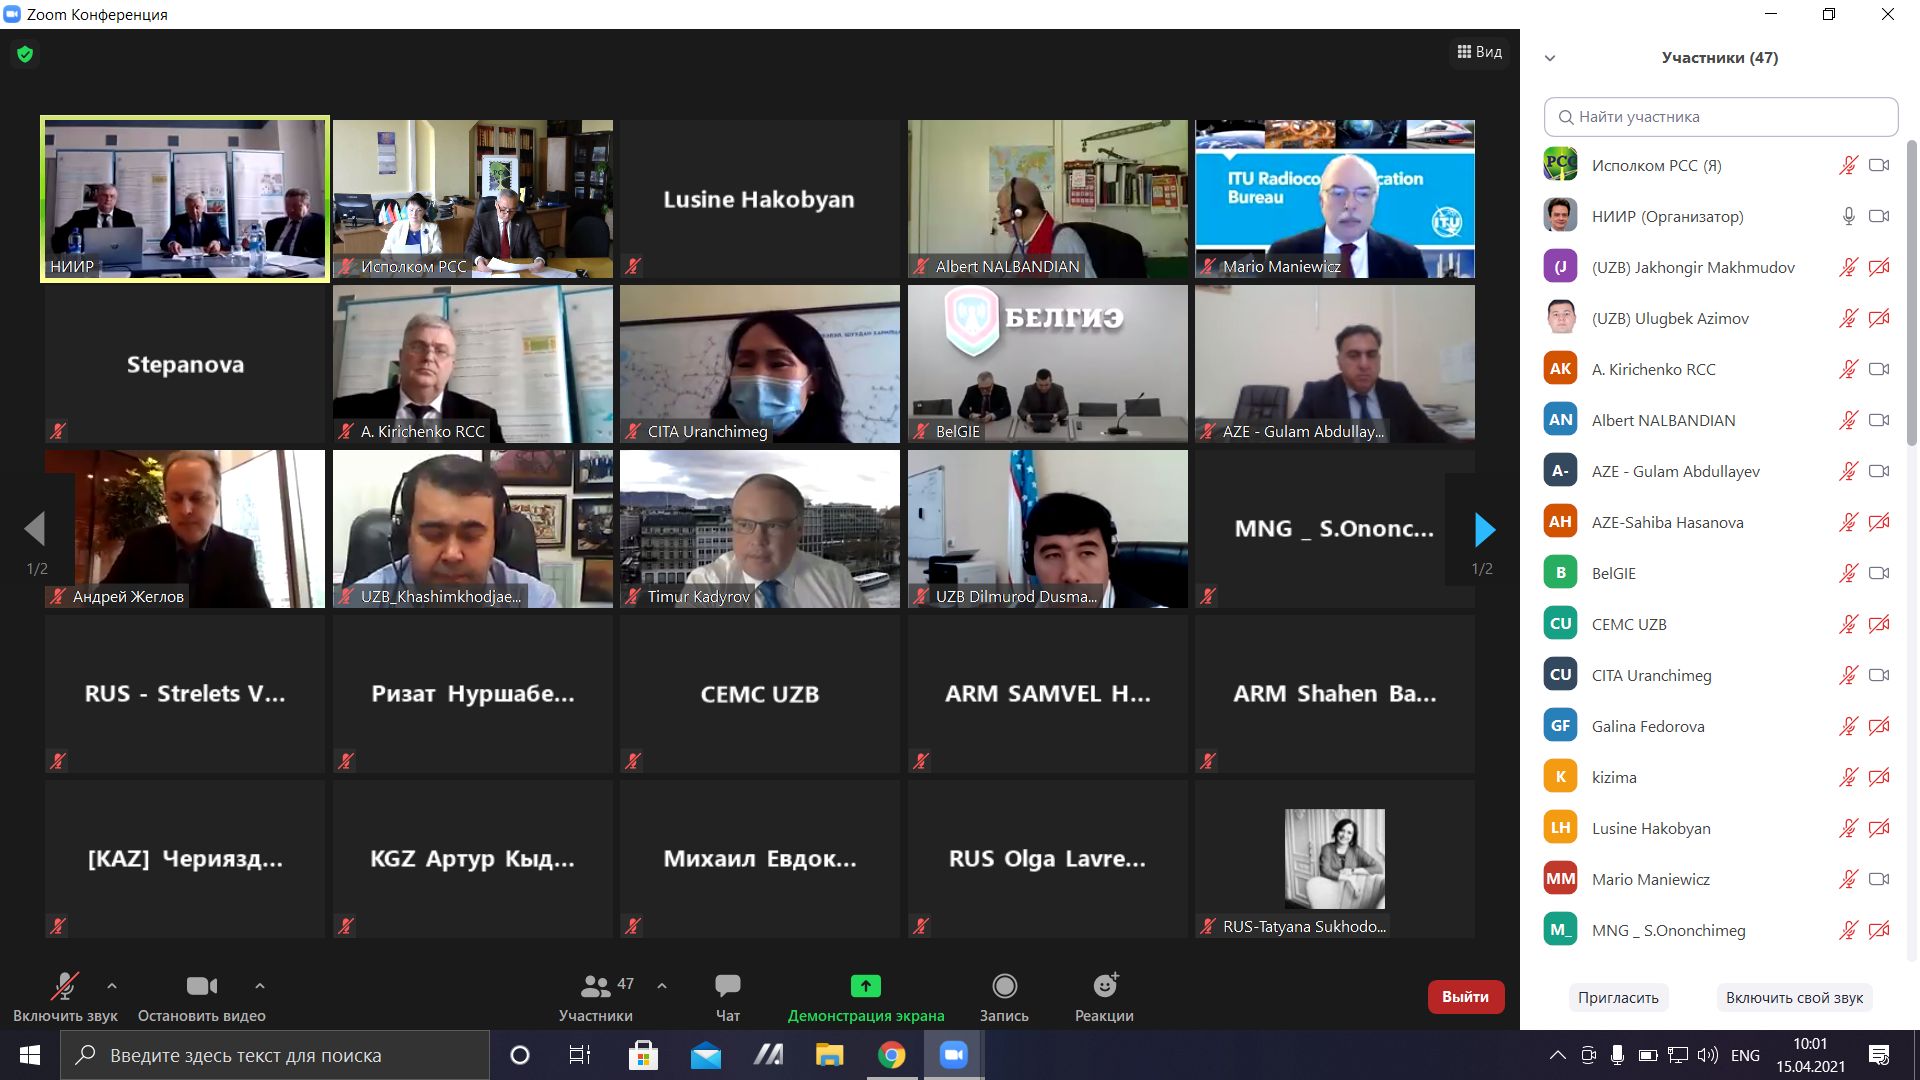Open the Mail app on taskbar

706,1055
